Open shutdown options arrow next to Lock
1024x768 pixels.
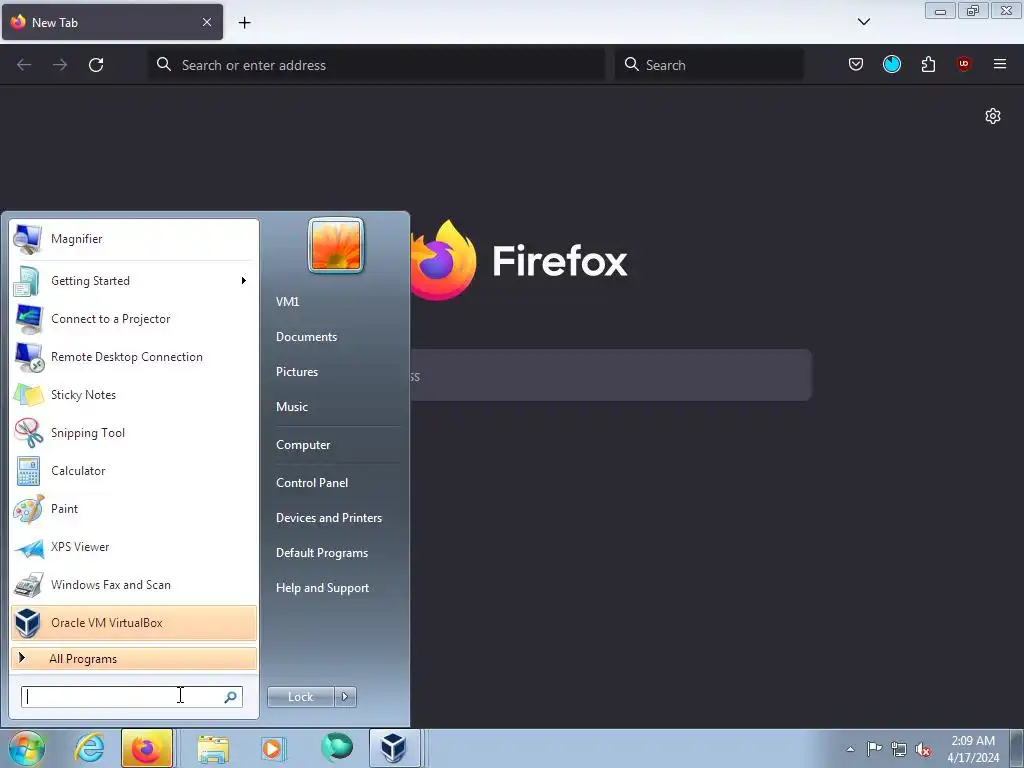(345, 697)
